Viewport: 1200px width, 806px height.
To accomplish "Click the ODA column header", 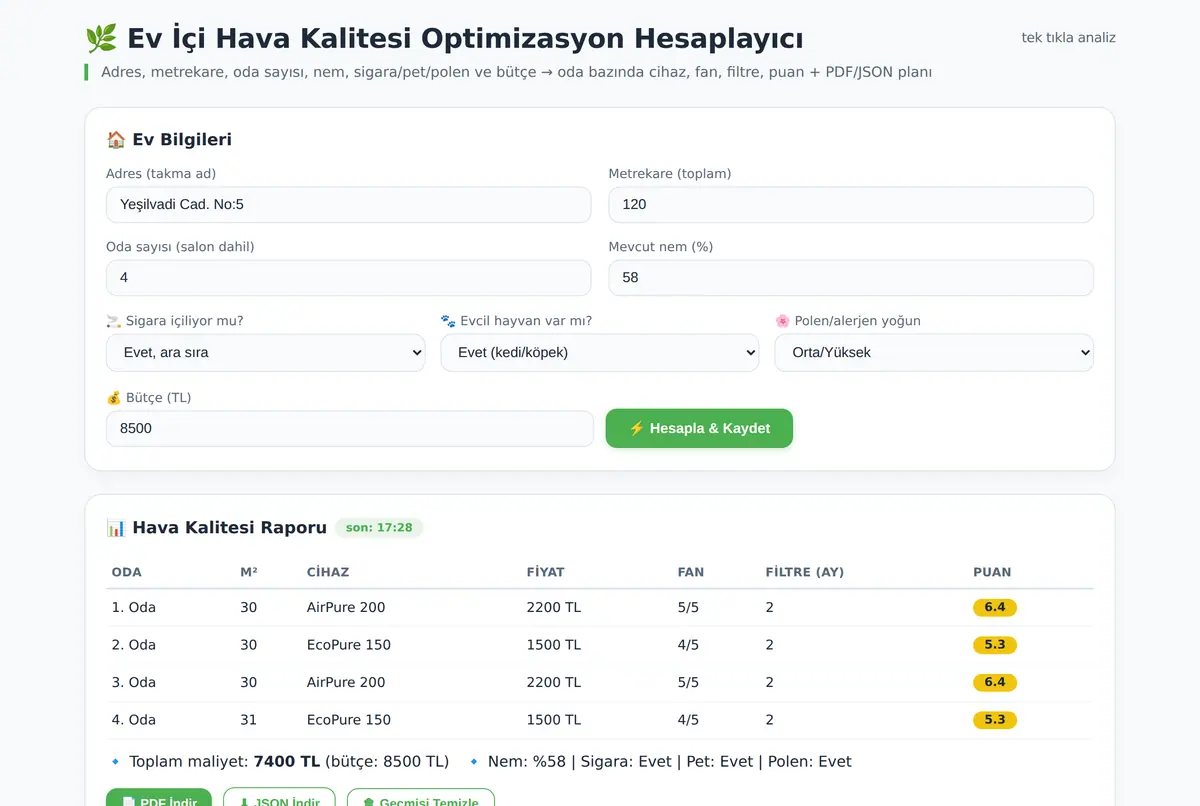I will [127, 572].
